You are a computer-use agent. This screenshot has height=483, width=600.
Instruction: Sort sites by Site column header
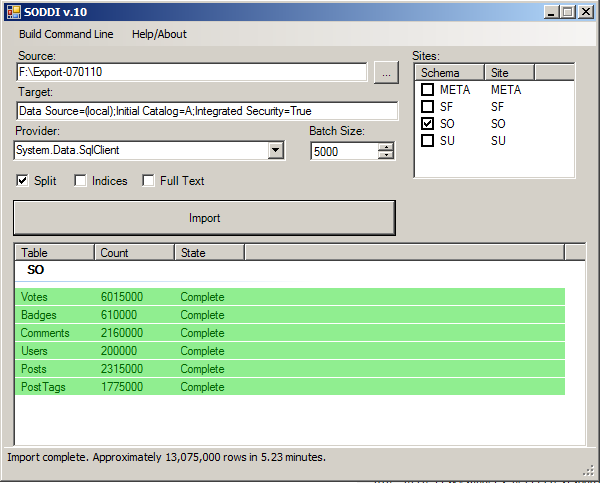point(509,73)
